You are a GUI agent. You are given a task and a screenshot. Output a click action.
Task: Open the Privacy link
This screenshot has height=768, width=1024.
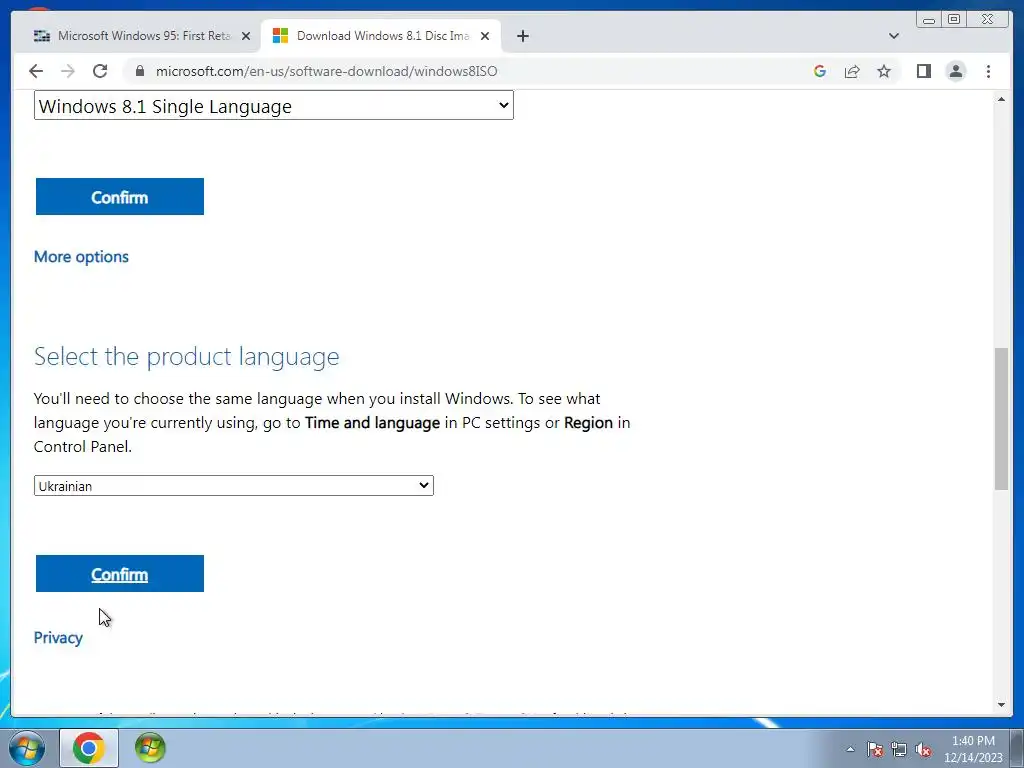[x=58, y=637]
